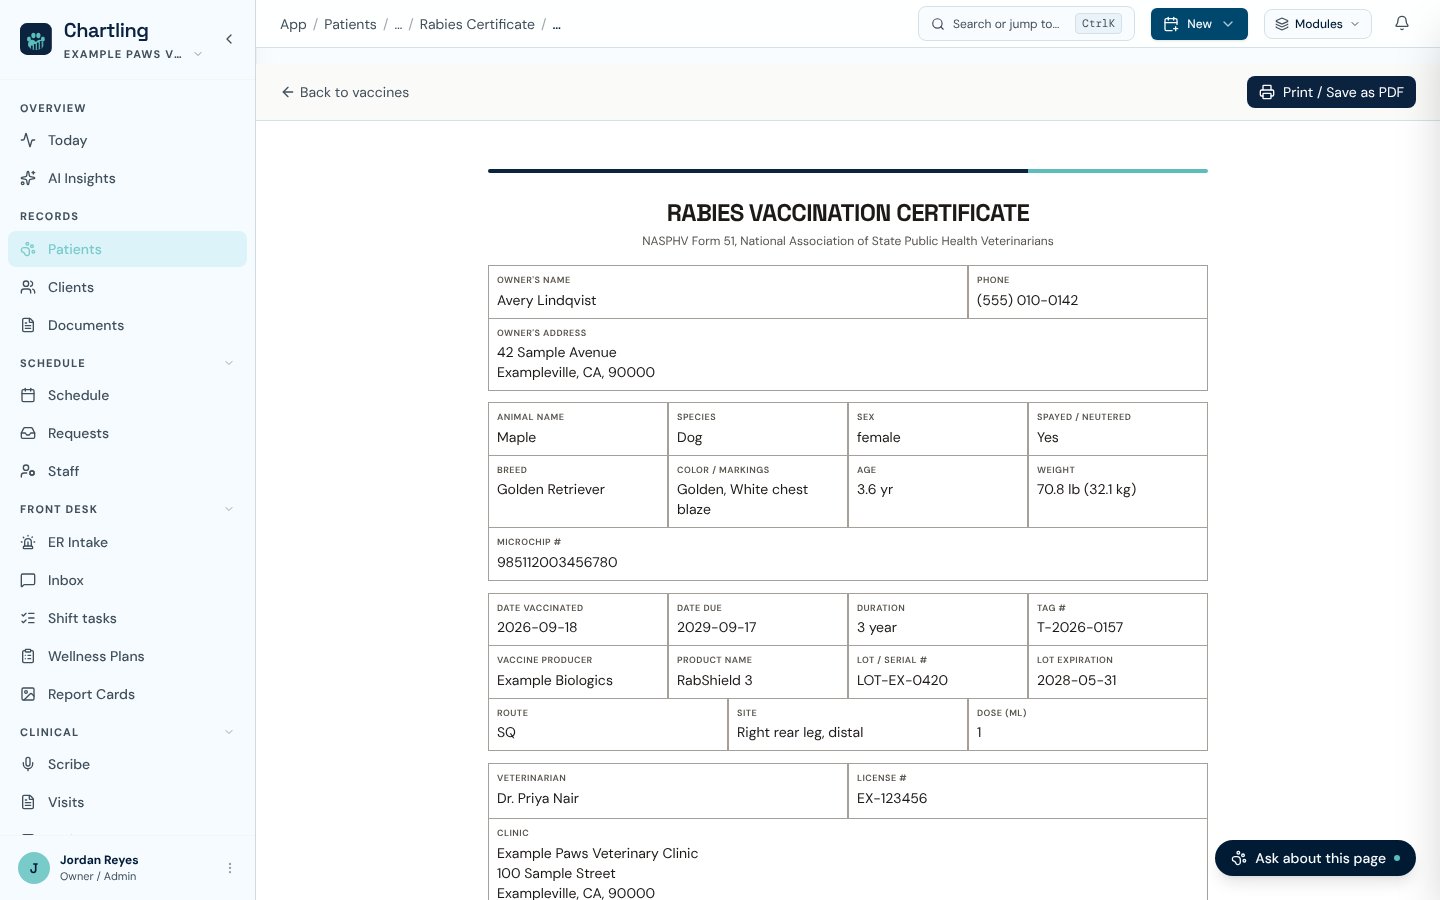Click the Chartling paw logo icon
Viewport: 1440px width, 900px height.
click(x=36, y=39)
